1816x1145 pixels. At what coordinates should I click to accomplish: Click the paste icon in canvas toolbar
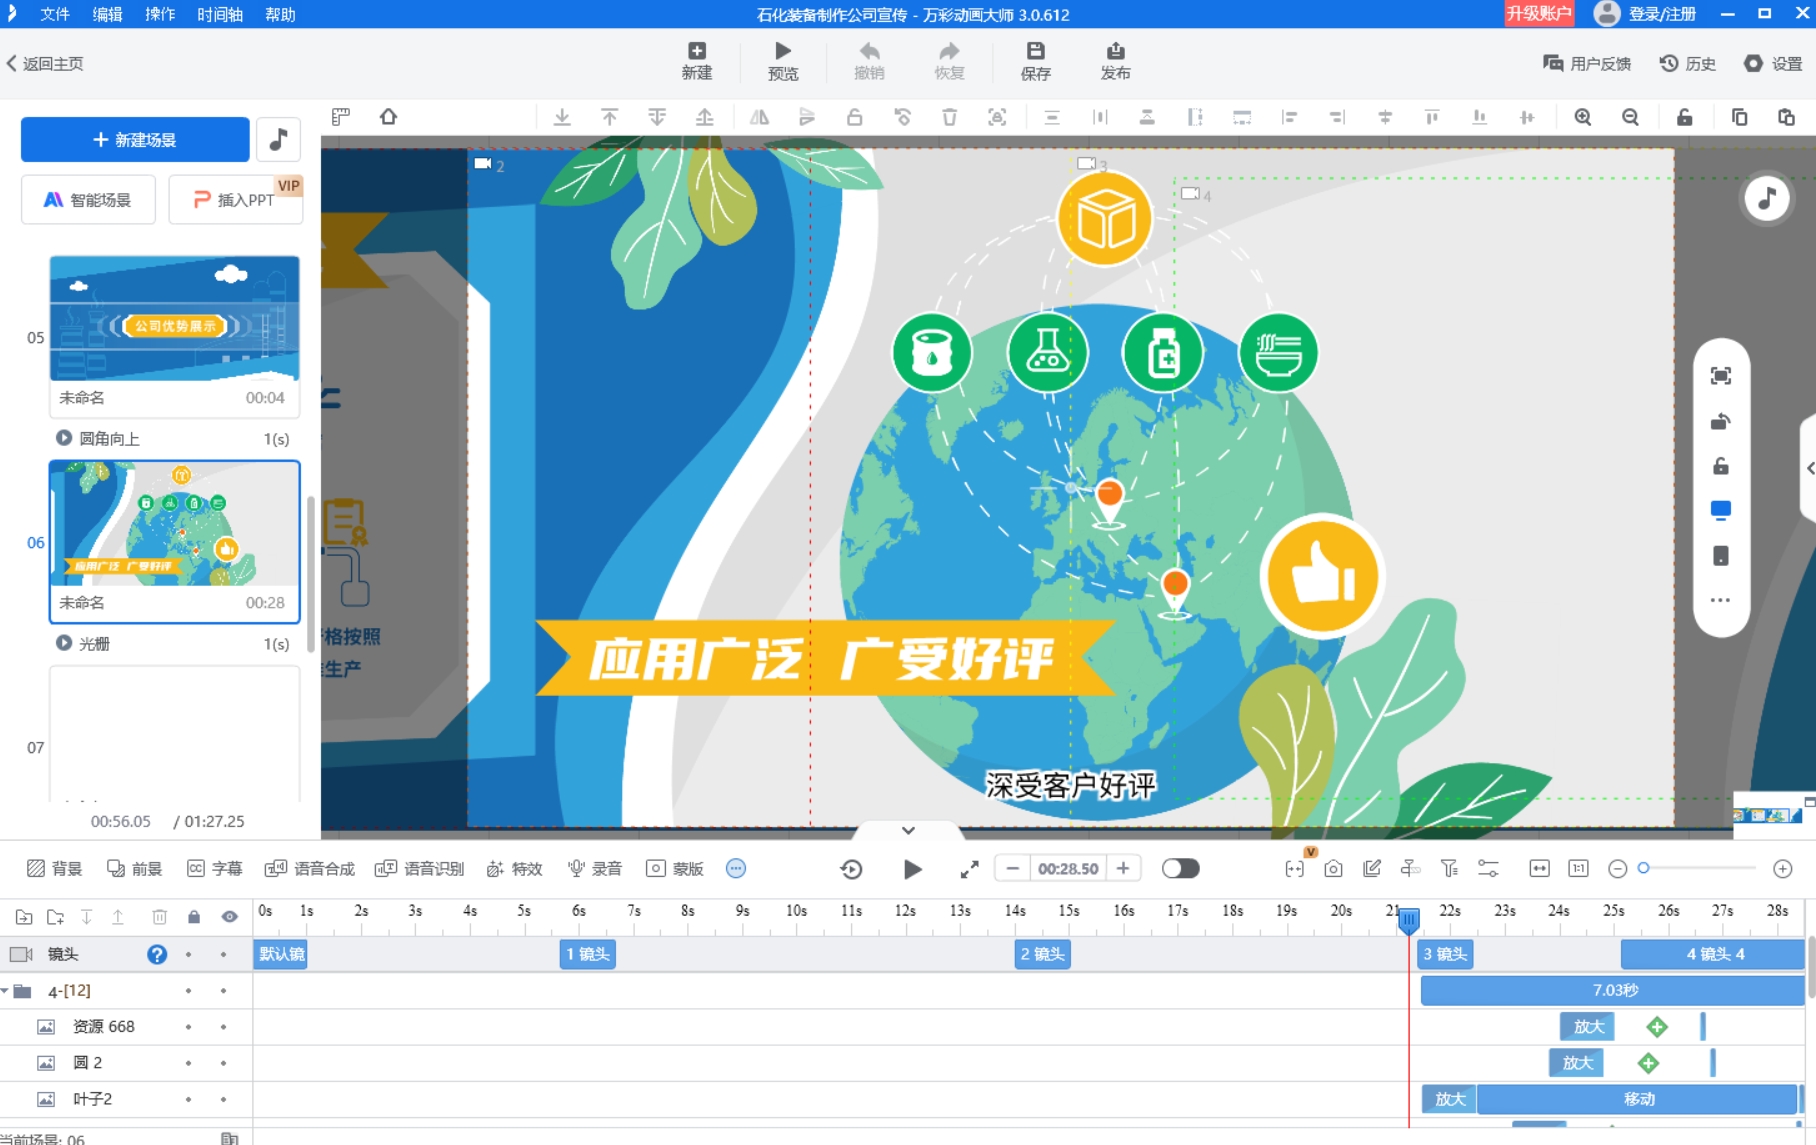(x=1786, y=117)
